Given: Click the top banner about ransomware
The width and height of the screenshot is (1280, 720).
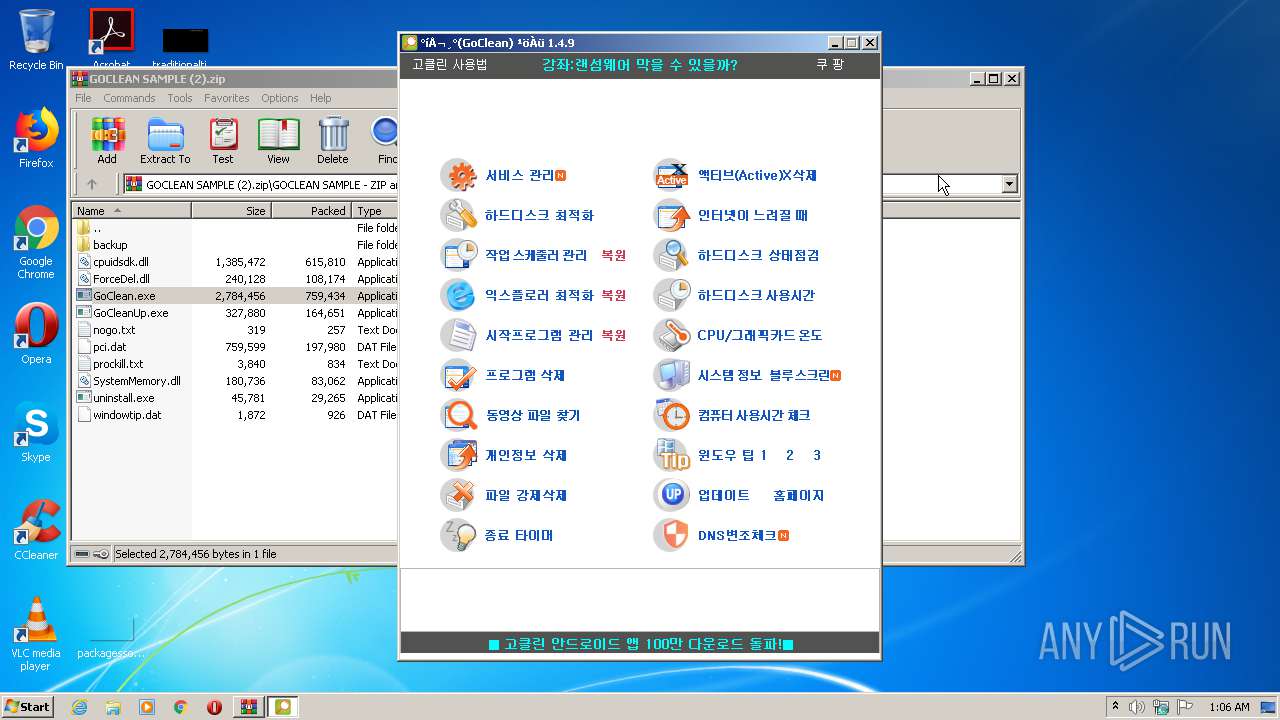Looking at the screenshot, I should point(640,65).
